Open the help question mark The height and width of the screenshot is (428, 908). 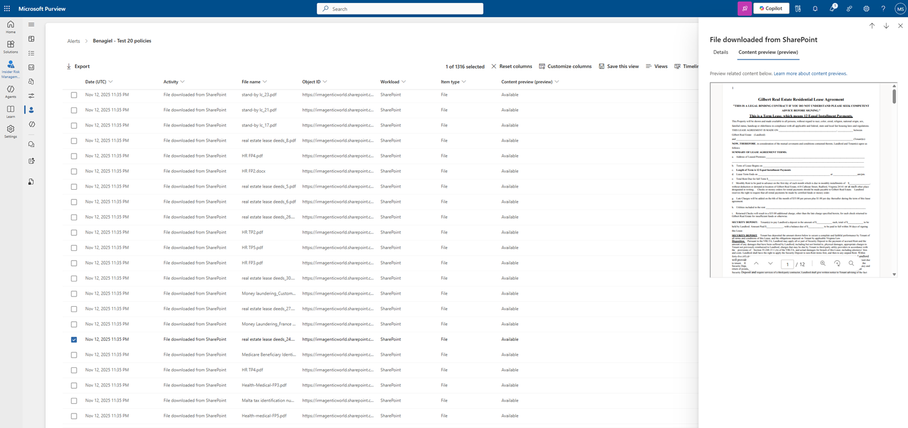pyautogui.click(x=883, y=9)
